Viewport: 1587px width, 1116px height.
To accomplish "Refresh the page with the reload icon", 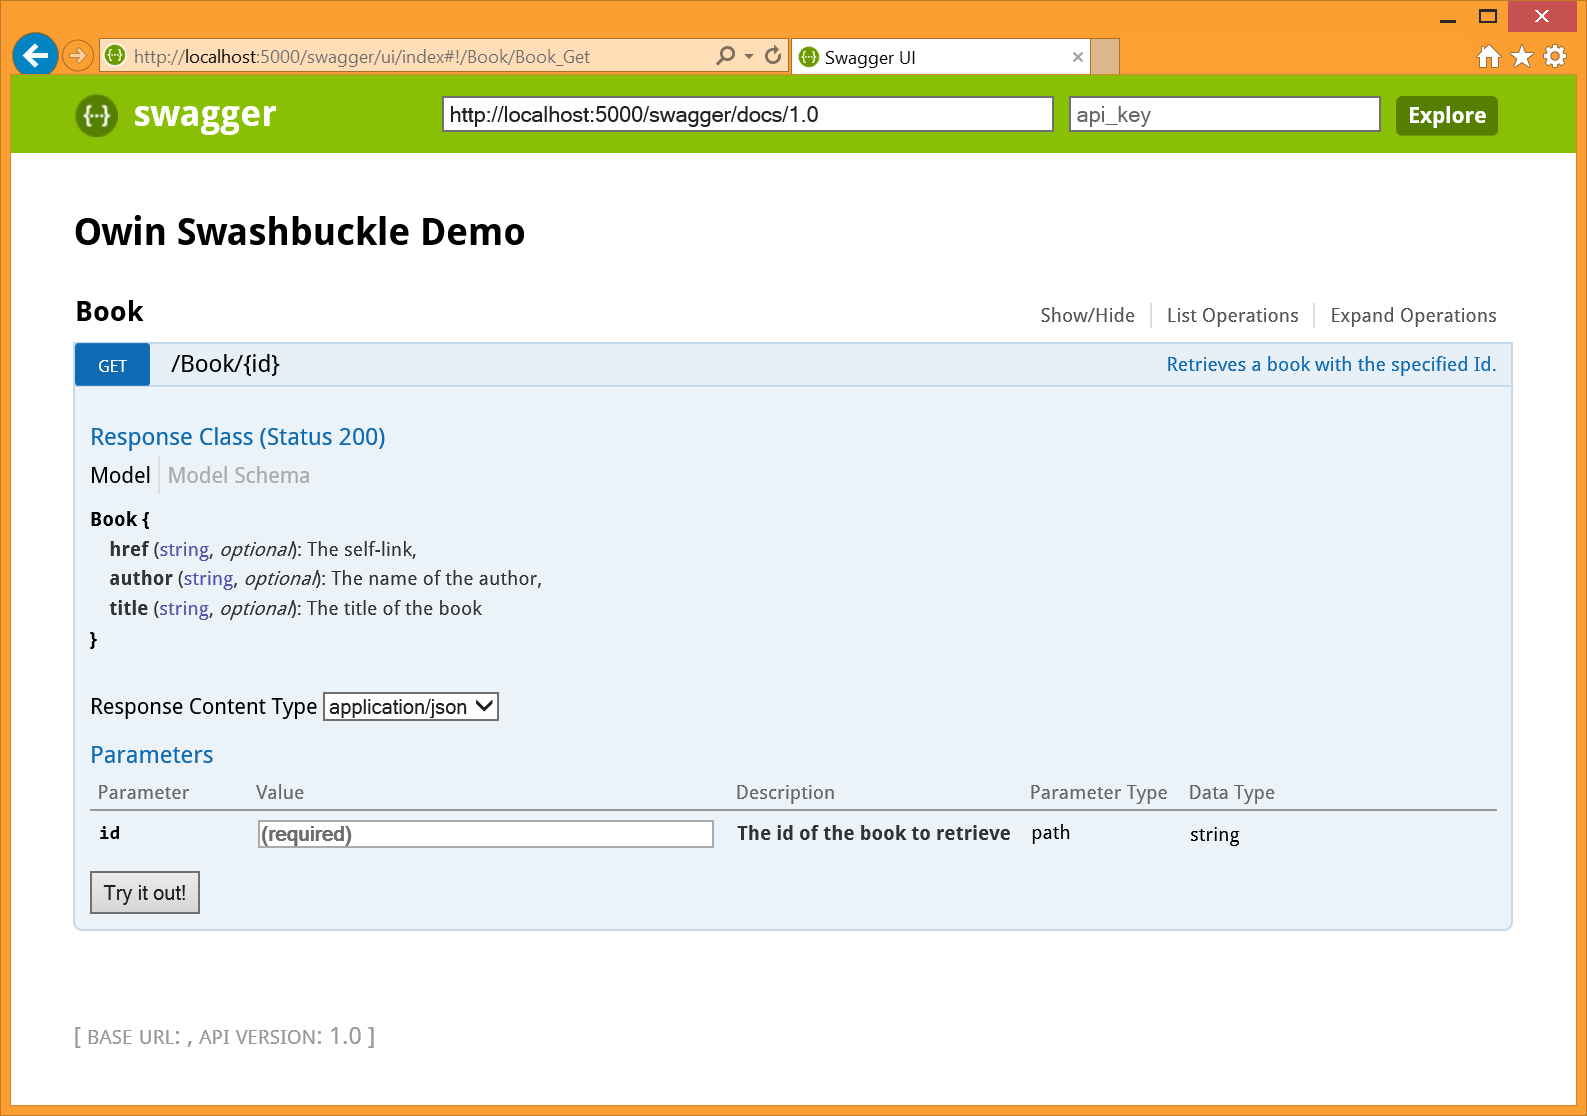I will (x=773, y=56).
